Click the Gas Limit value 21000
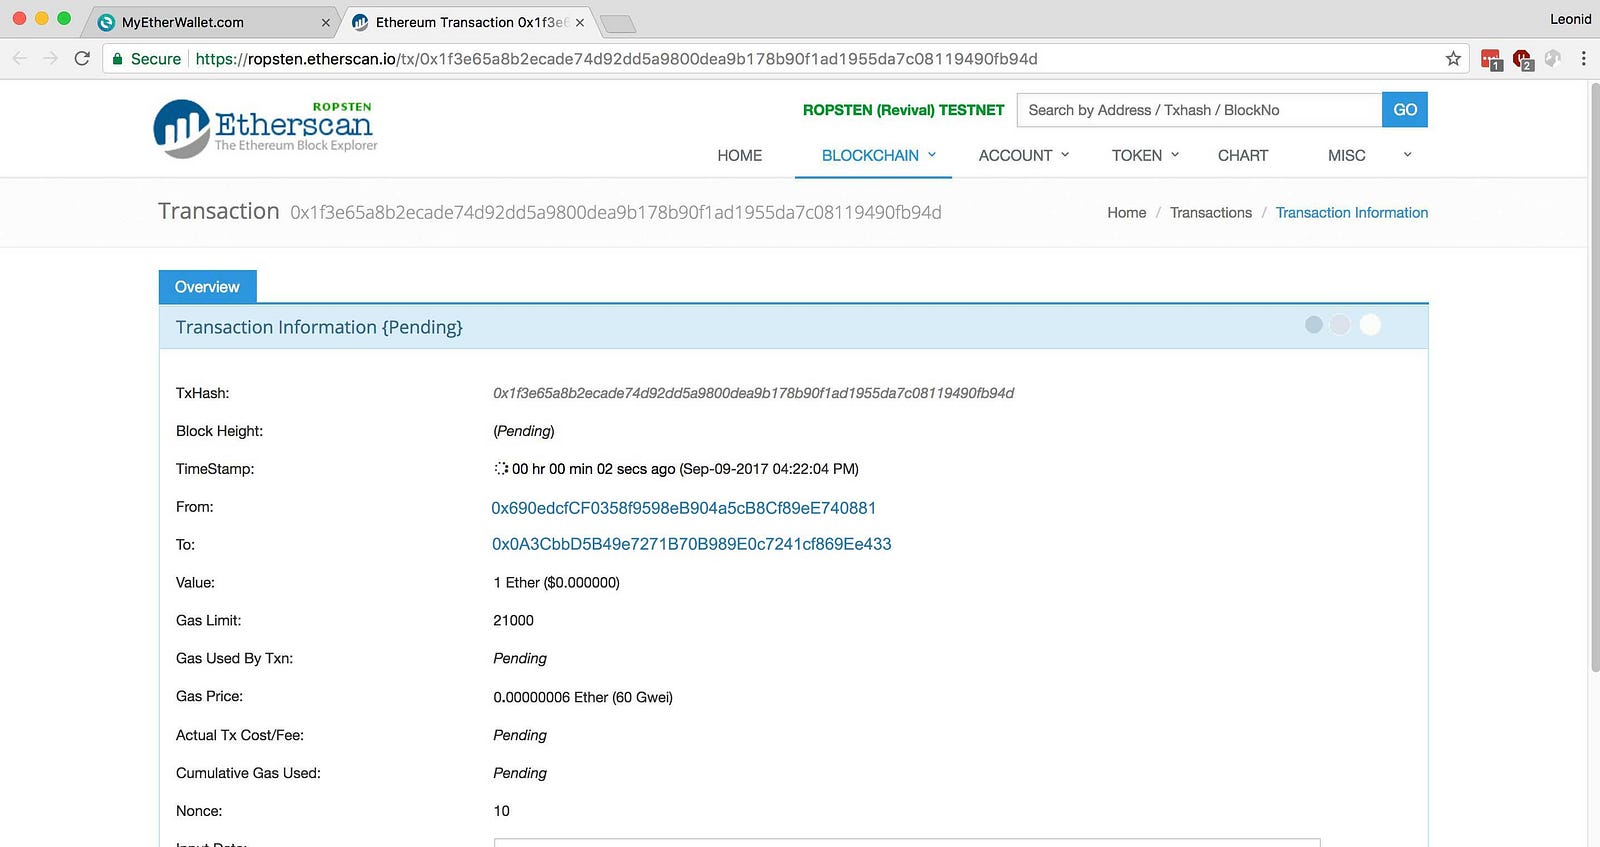Screen dimensions: 1600x847 [x=513, y=621]
